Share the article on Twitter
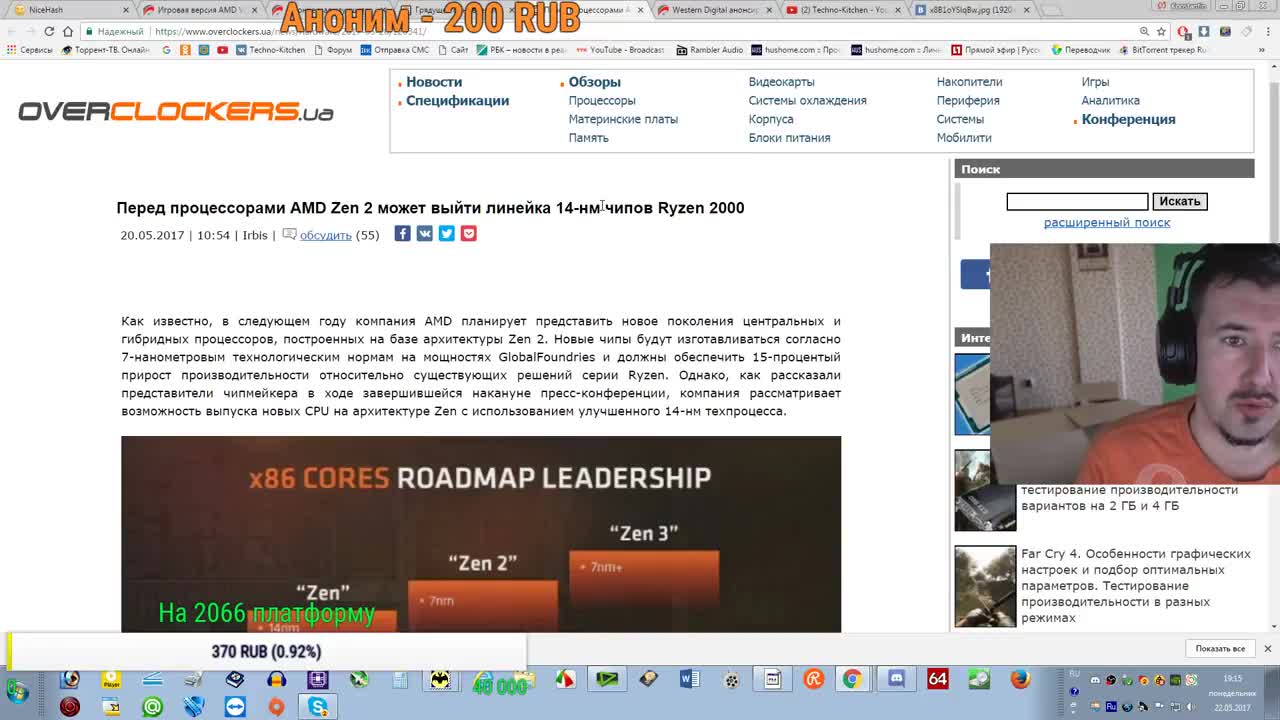 click(x=446, y=234)
